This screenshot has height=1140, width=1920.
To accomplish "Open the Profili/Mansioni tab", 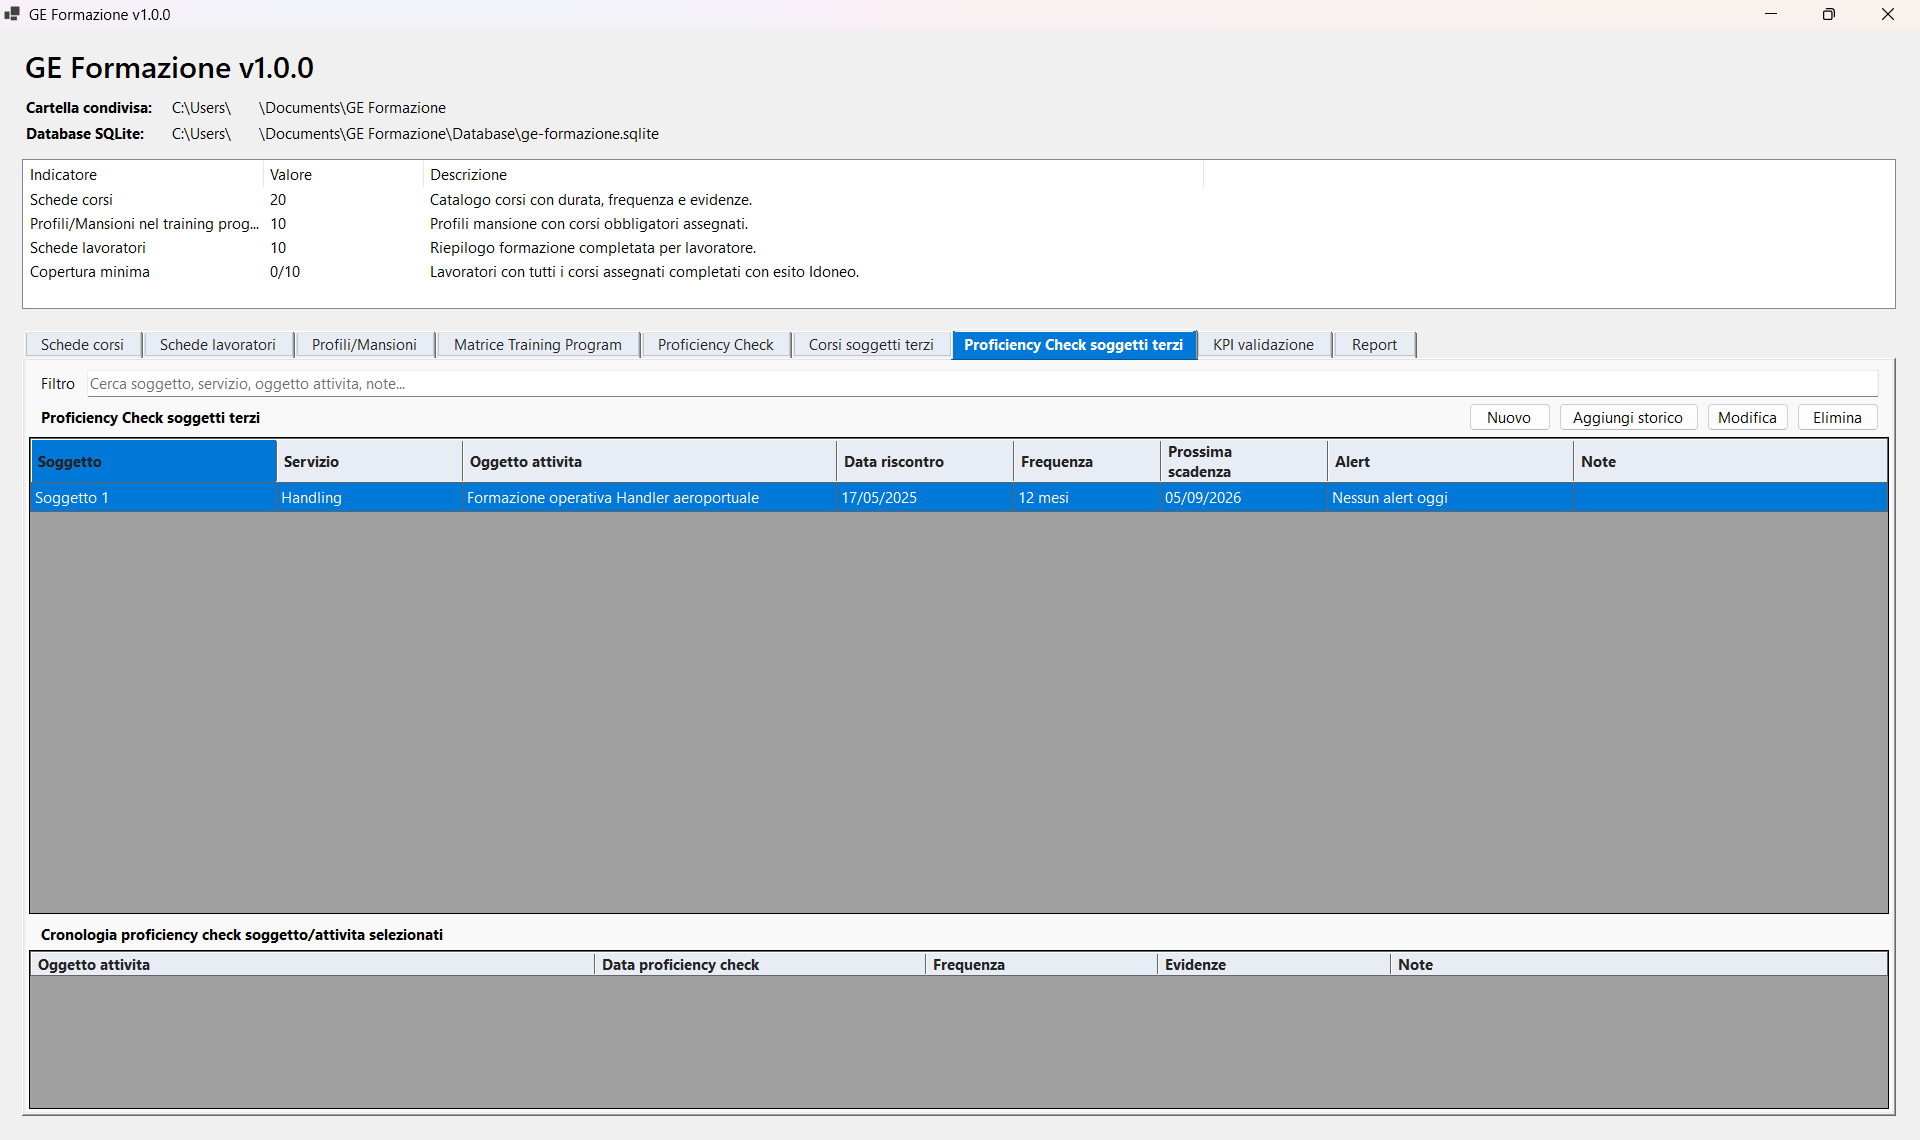I will tap(364, 345).
